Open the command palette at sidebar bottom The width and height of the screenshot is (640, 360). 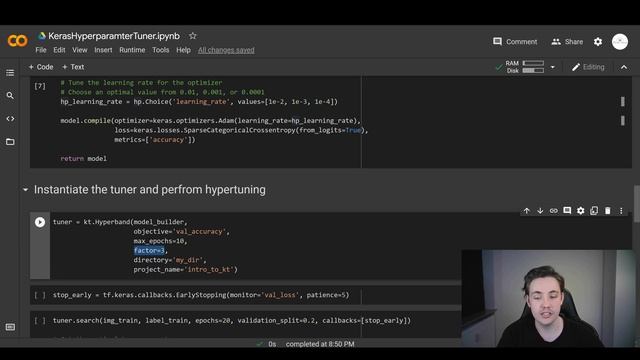pos(10,327)
